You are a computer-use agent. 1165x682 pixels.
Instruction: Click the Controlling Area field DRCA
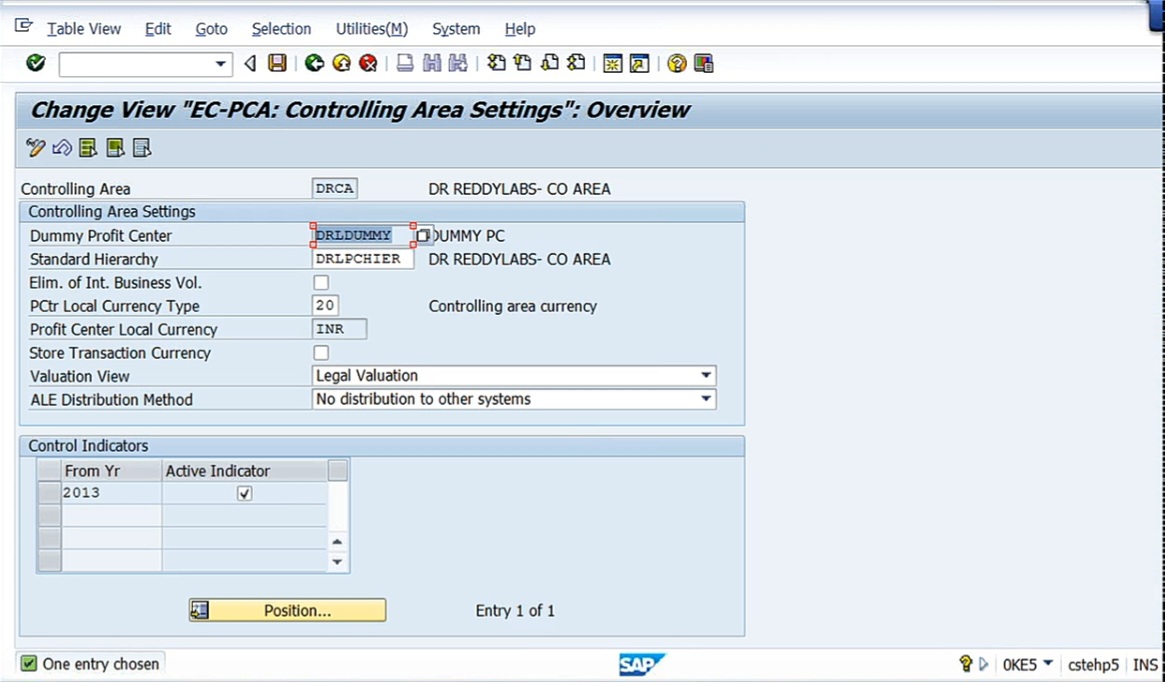(x=334, y=189)
